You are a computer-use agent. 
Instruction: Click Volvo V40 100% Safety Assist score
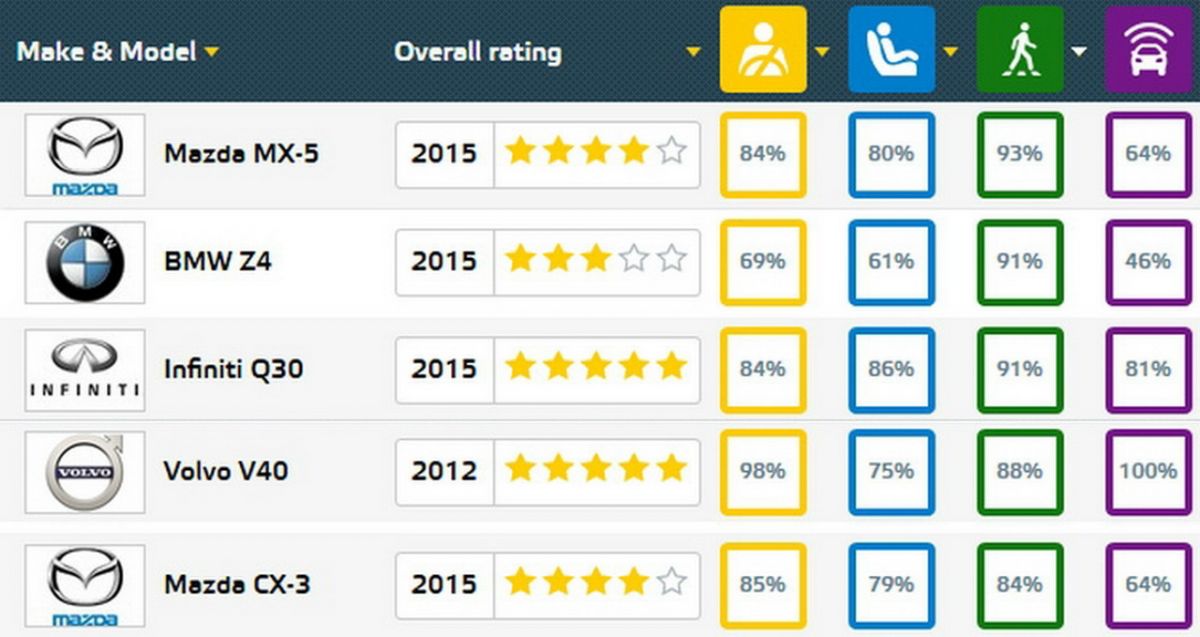point(1147,470)
